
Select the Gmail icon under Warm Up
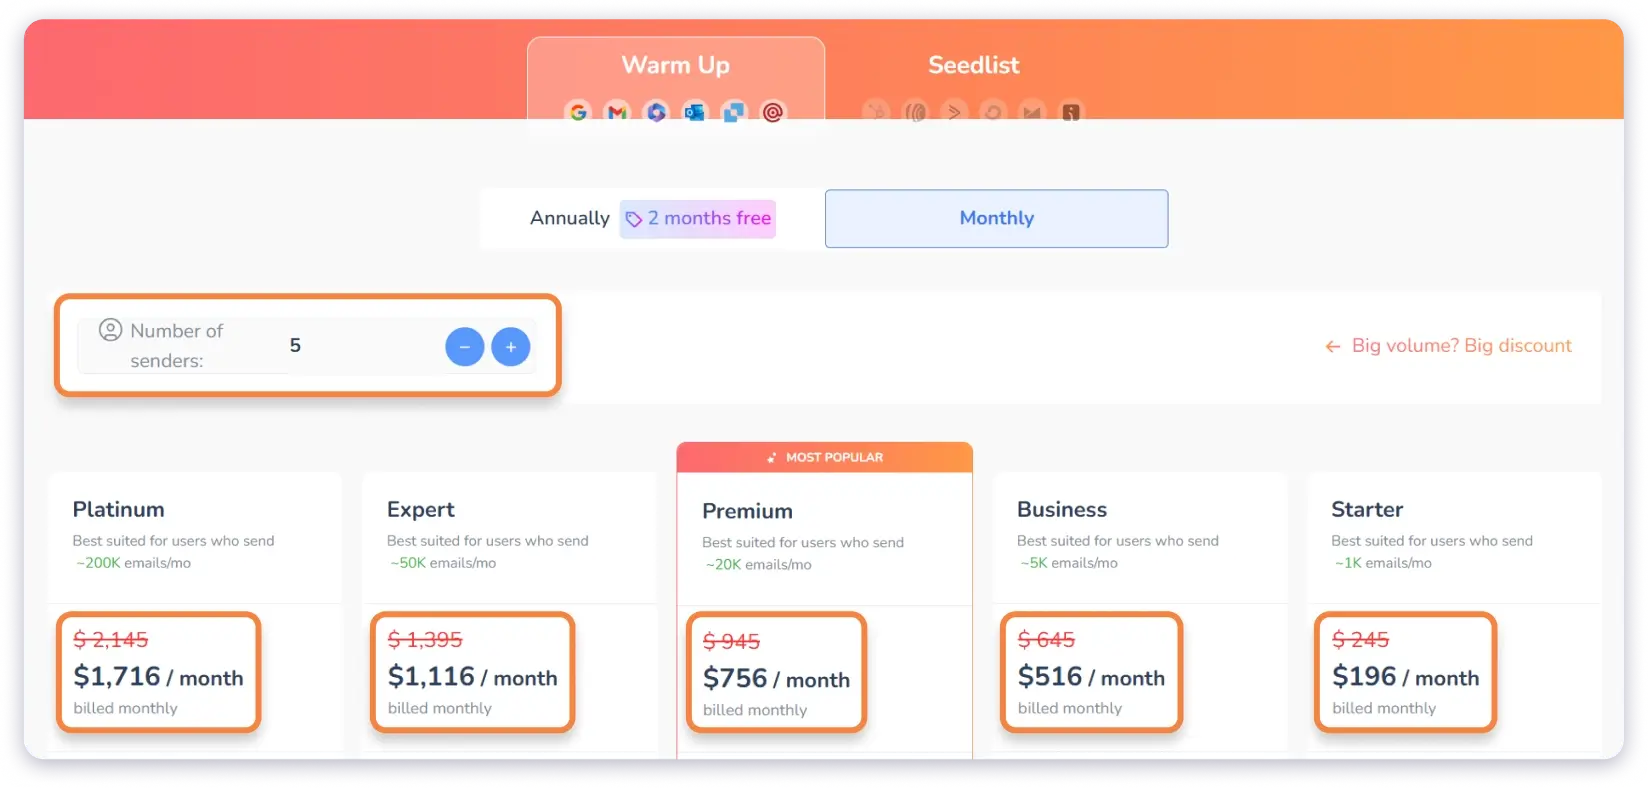point(616,112)
